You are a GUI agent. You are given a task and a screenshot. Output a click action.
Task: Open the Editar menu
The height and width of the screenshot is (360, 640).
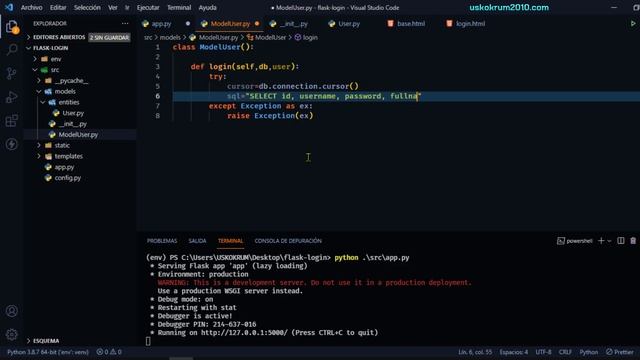pyautogui.click(x=58, y=7)
